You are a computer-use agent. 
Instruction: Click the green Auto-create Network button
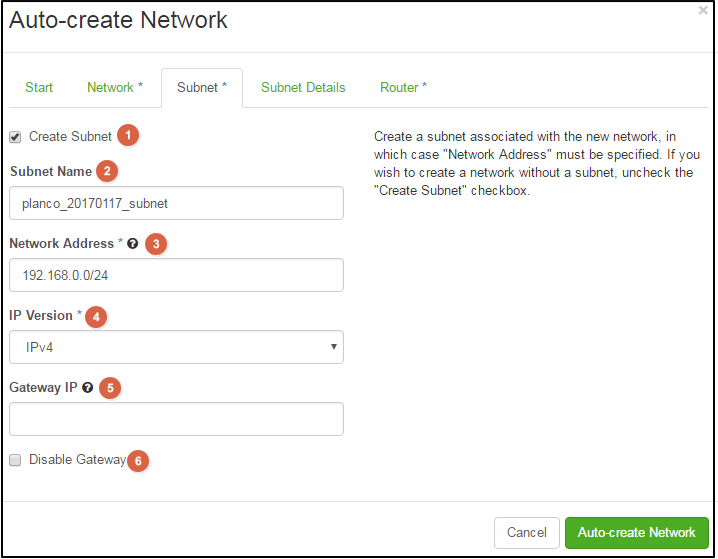pos(636,532)
